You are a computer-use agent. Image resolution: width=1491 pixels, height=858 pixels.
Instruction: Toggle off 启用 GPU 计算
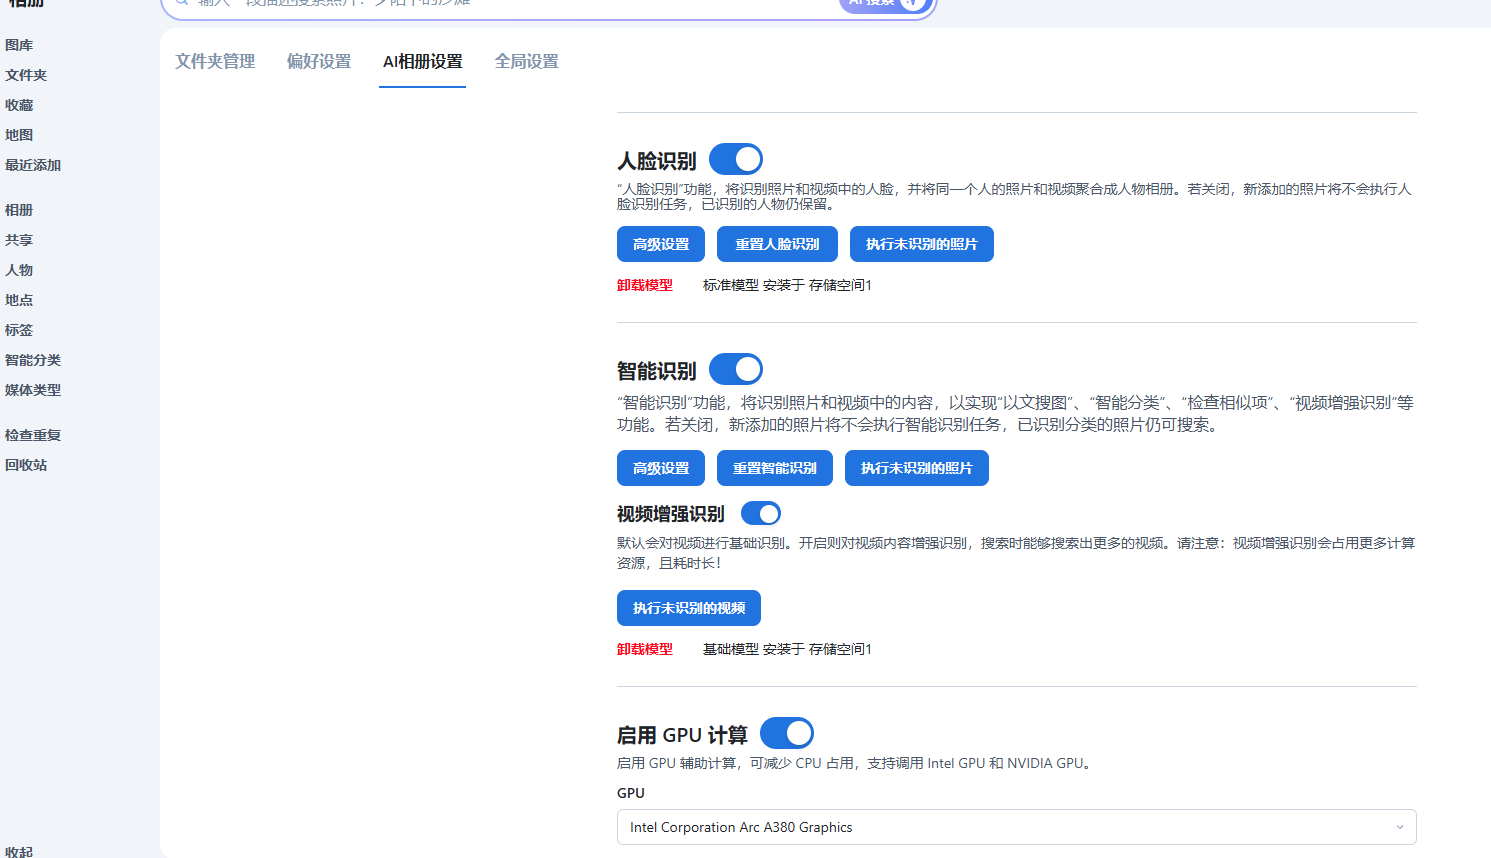coord(786,732)
